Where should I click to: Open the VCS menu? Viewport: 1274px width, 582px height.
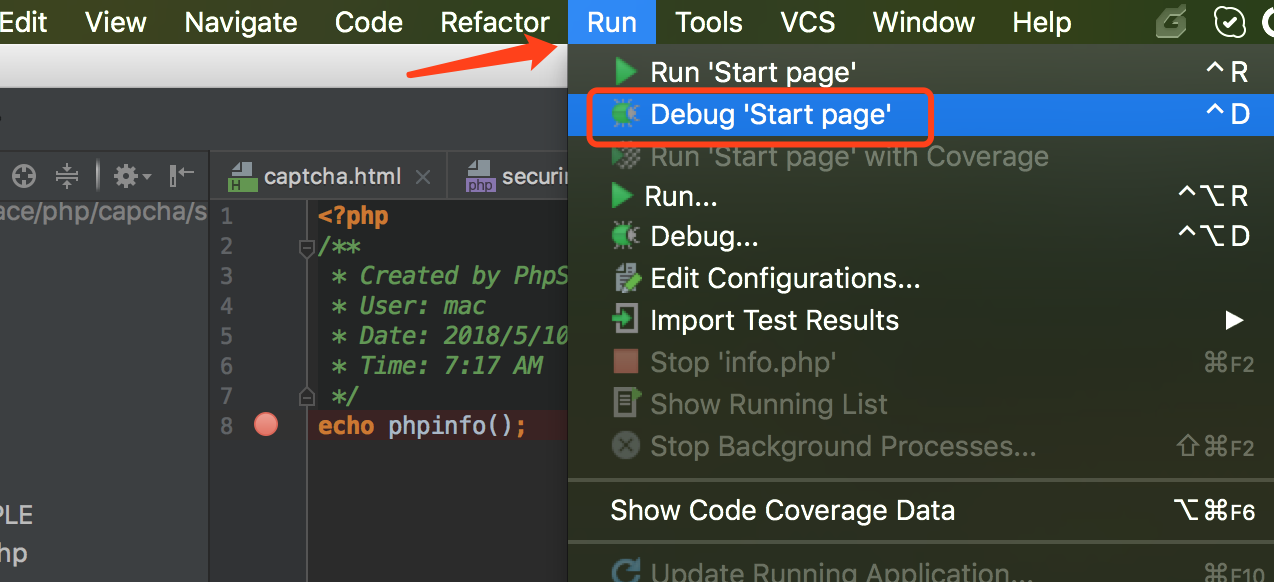point(807,22)
